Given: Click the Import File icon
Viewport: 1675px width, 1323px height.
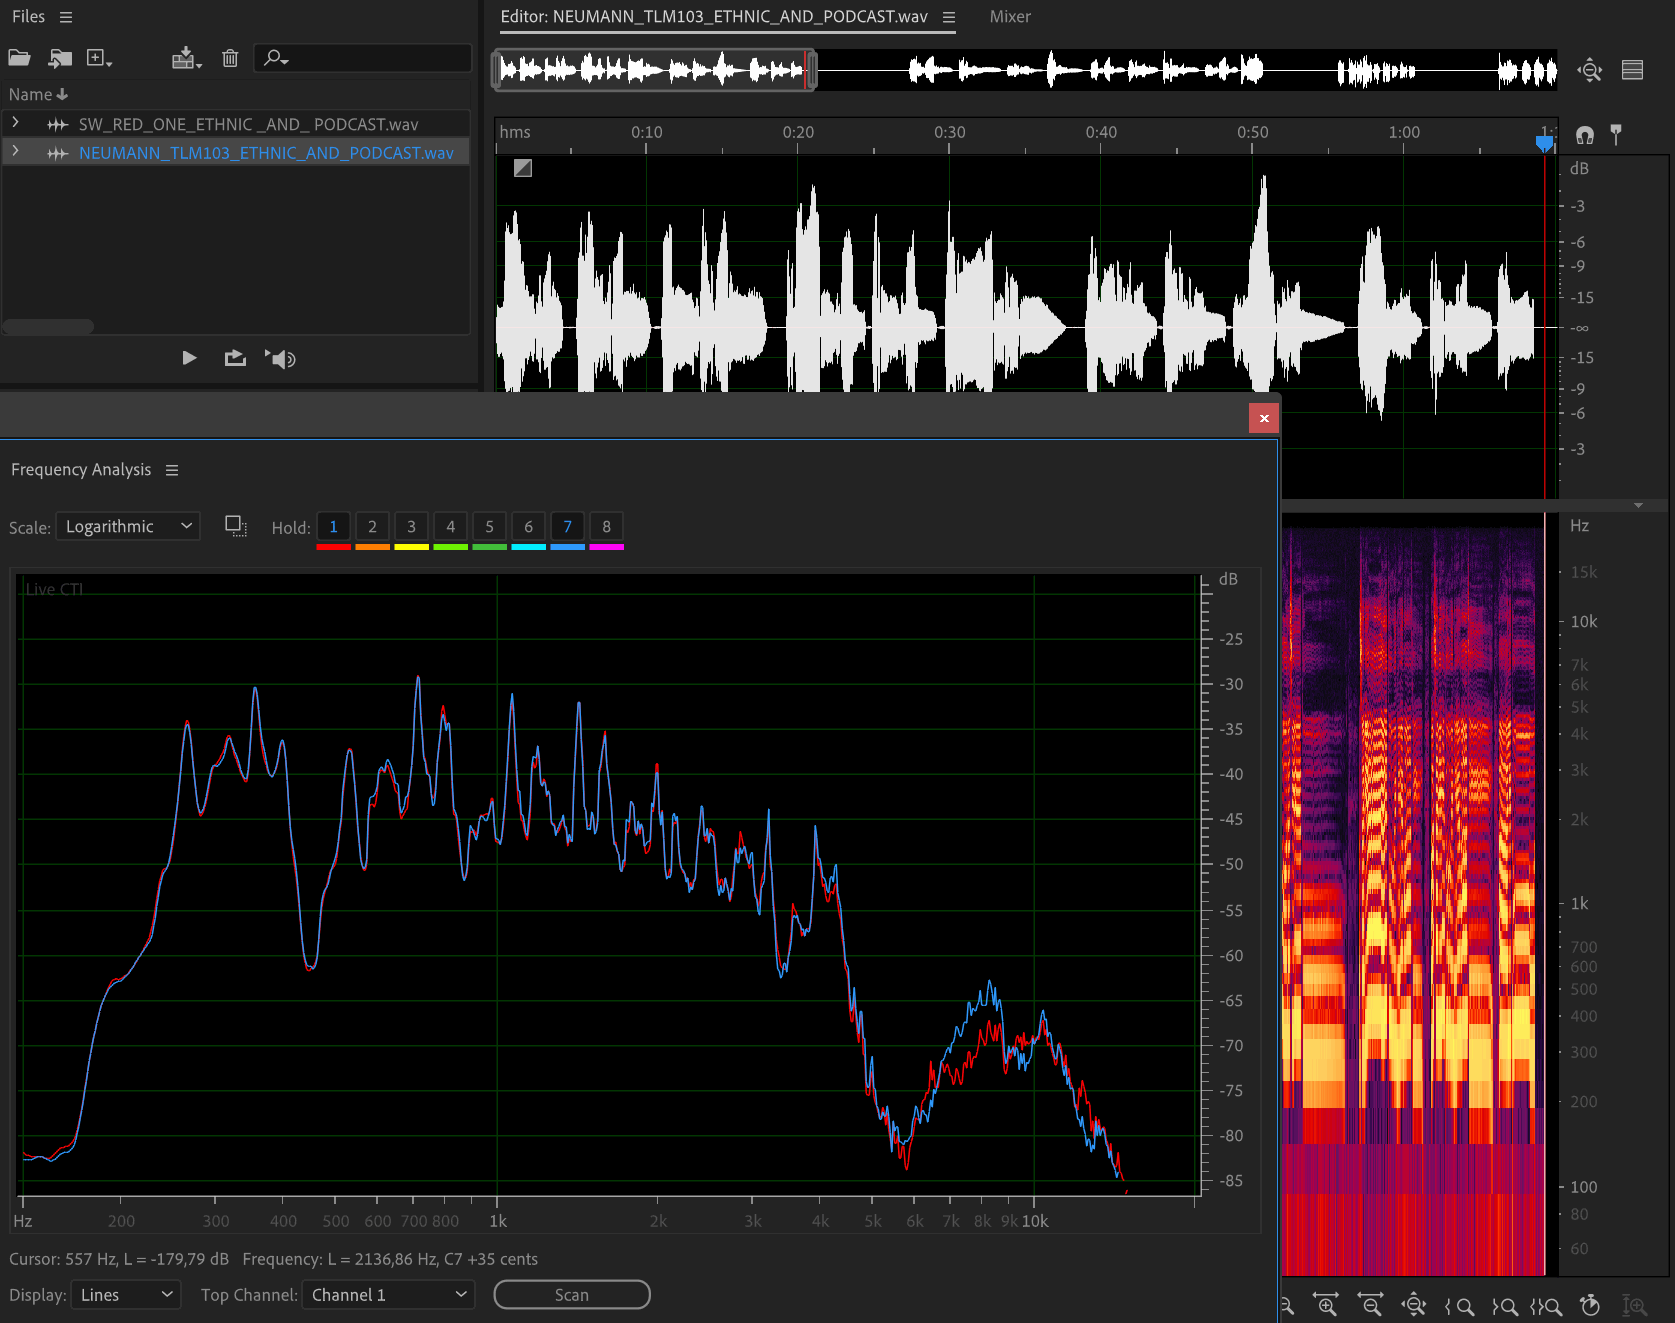Looking at the screenshot, I should (60, 58).
